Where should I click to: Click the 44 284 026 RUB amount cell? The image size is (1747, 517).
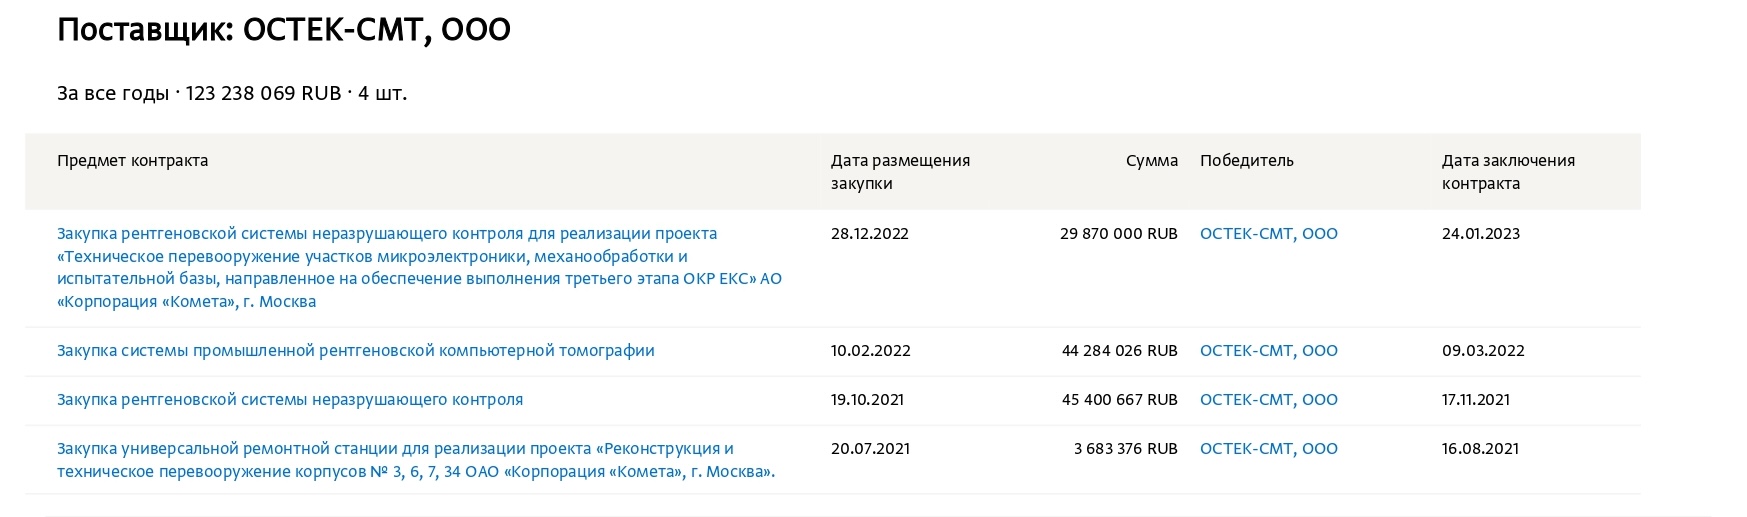[x=1119, y=351]
